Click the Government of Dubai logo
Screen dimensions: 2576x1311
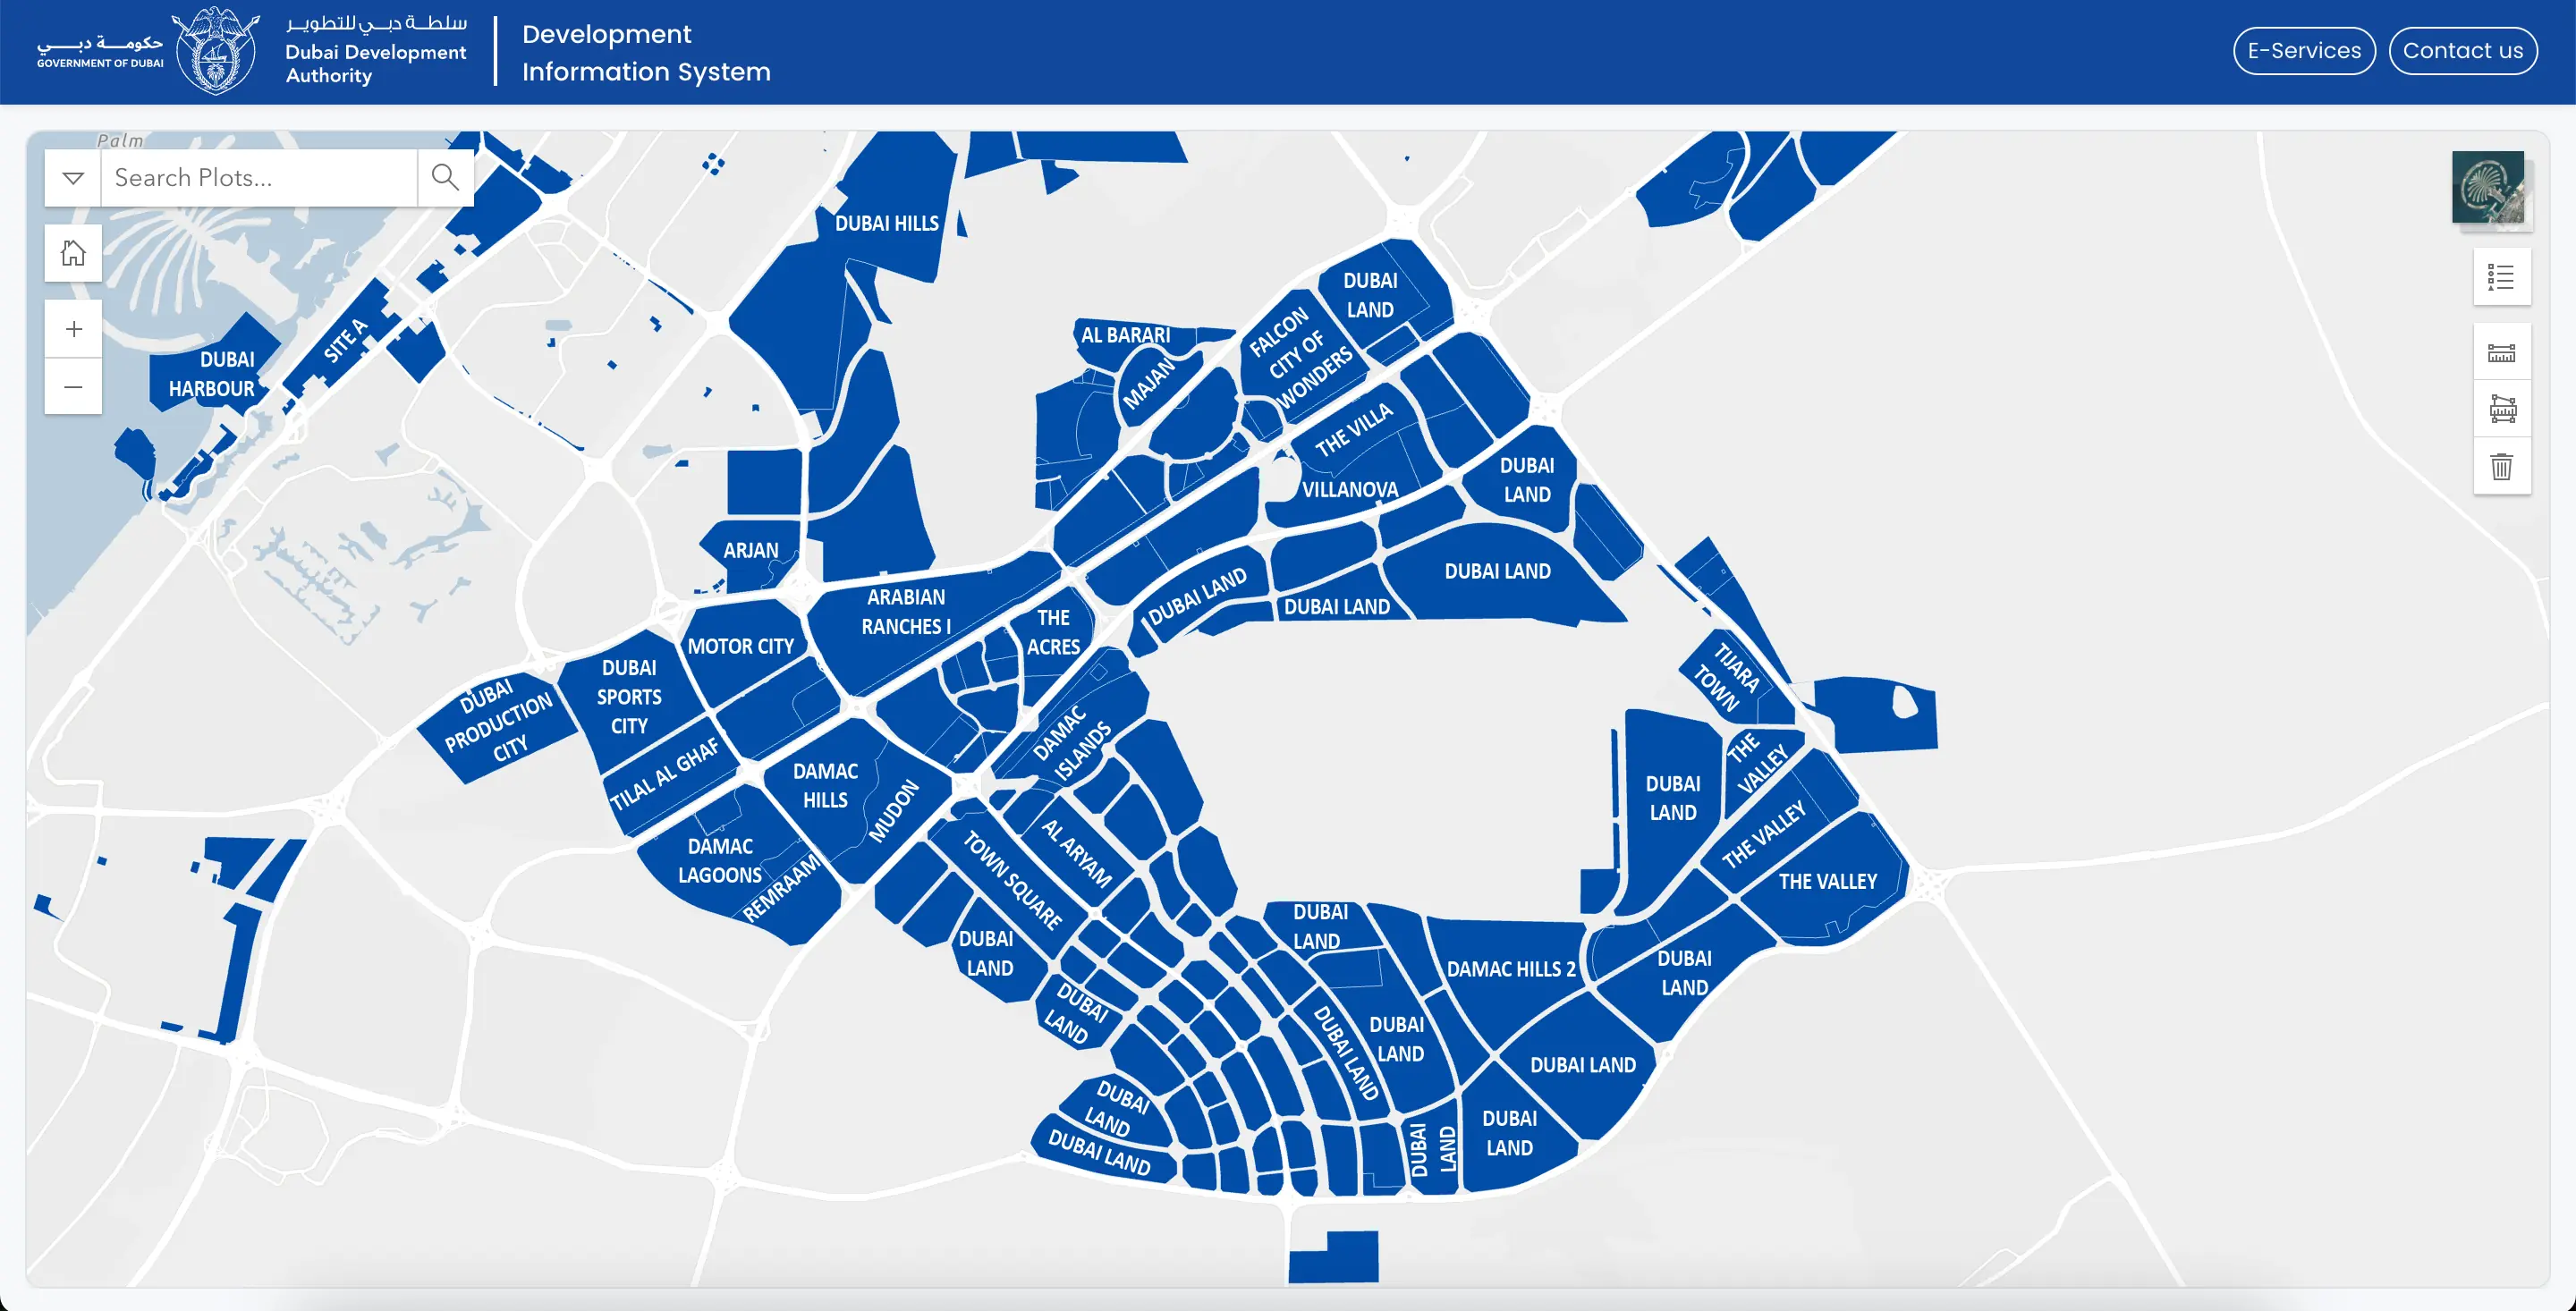100,52
